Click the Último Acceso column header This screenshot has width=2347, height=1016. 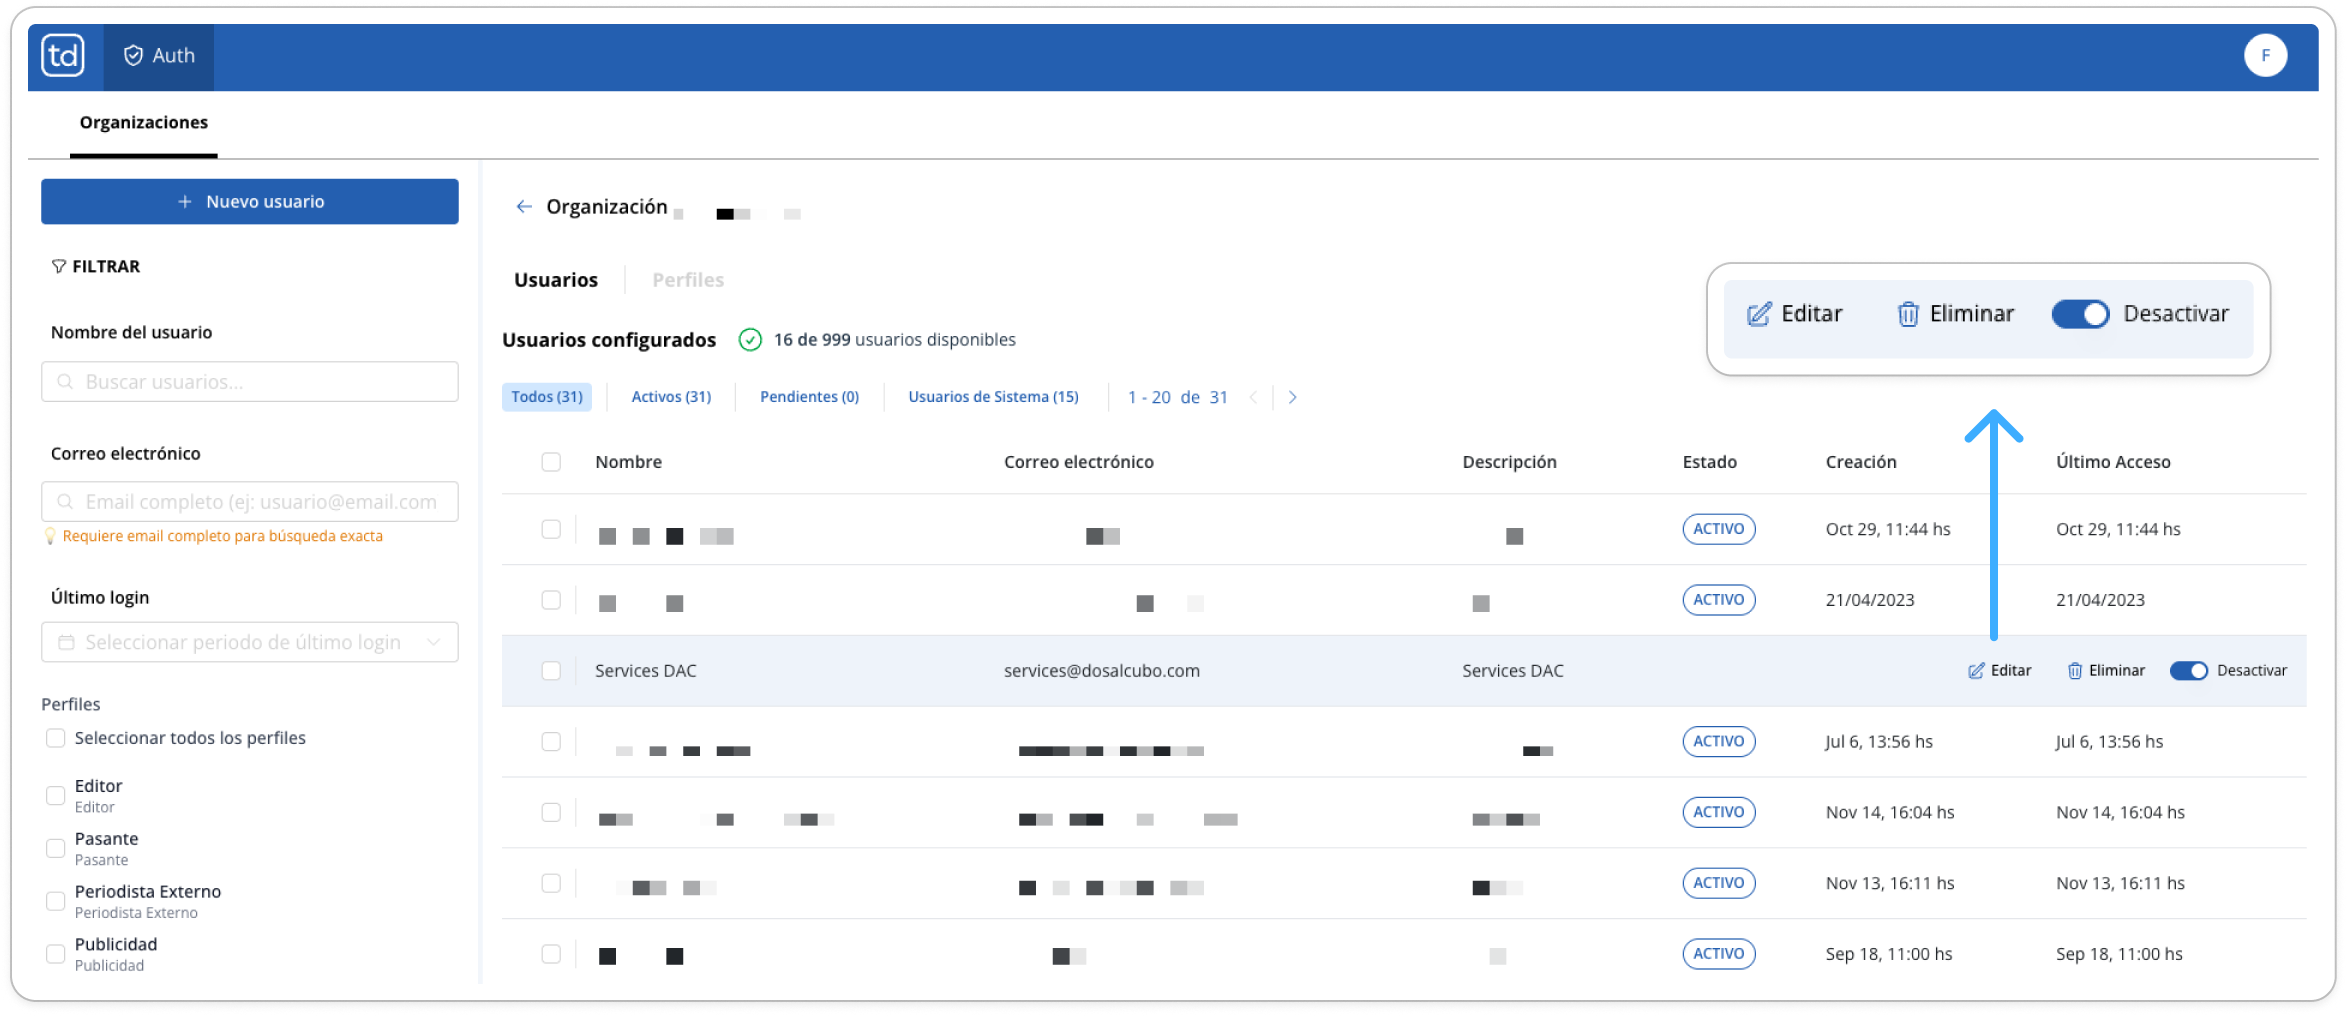[x=2113, y=462]
